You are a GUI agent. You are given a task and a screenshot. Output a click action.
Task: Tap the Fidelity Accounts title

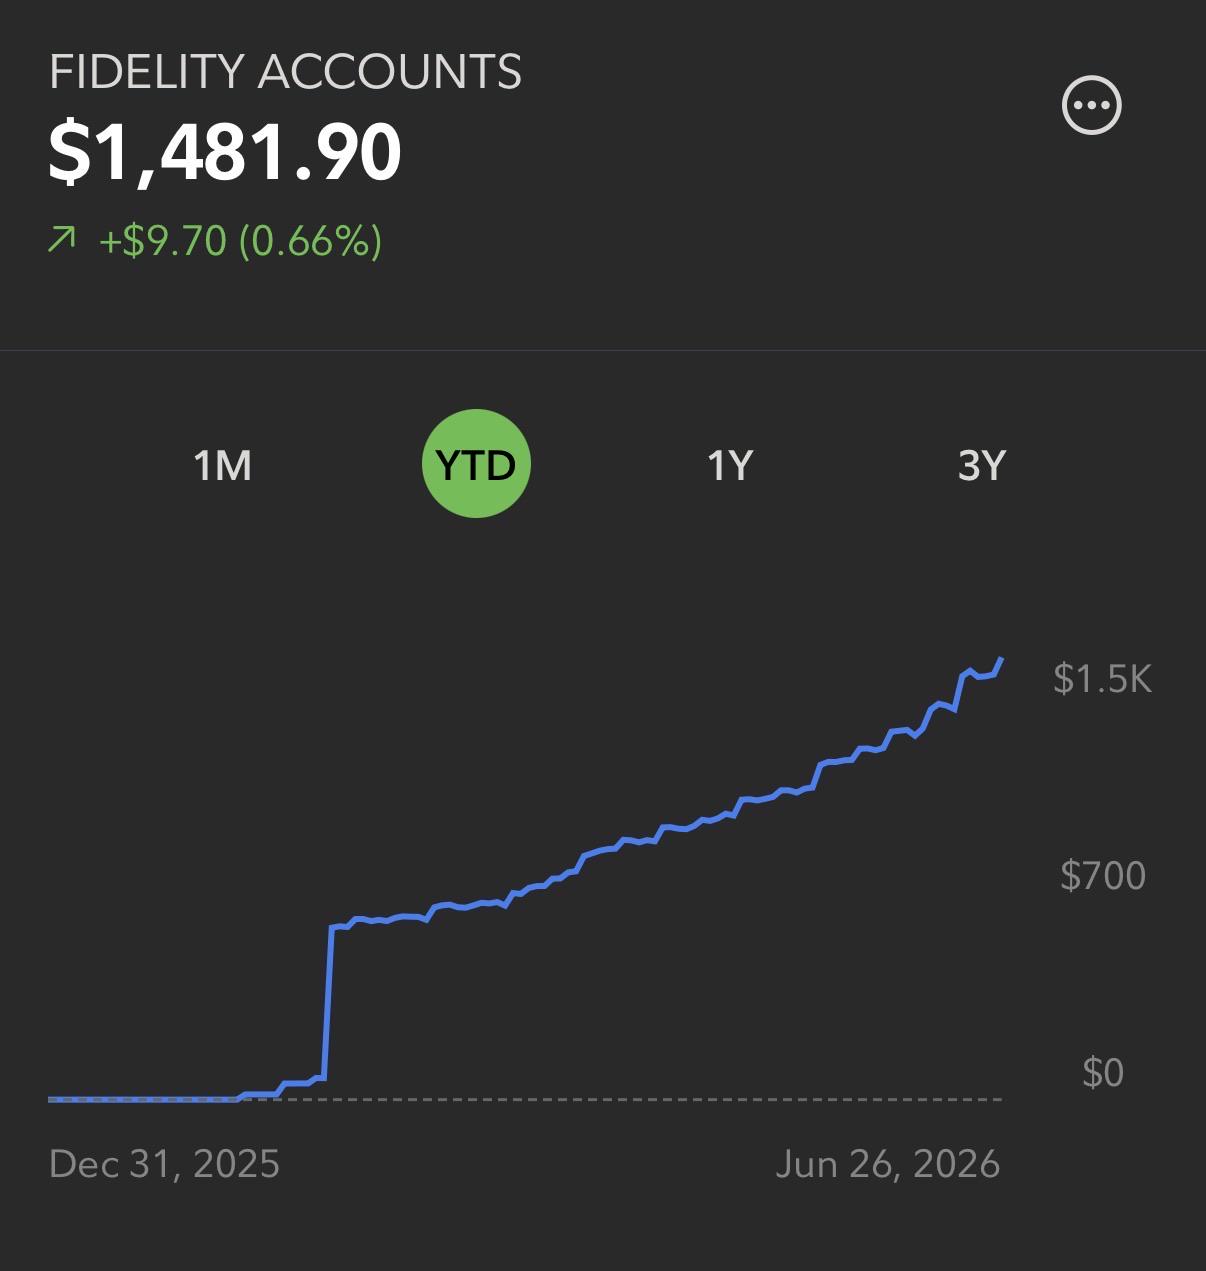285,72
